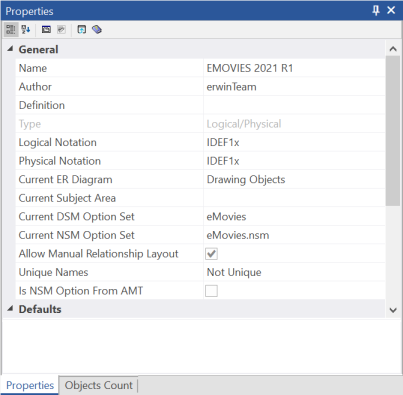Click the property pages window icon
Screen dimensions: 403x395
[x=46, y=30]
